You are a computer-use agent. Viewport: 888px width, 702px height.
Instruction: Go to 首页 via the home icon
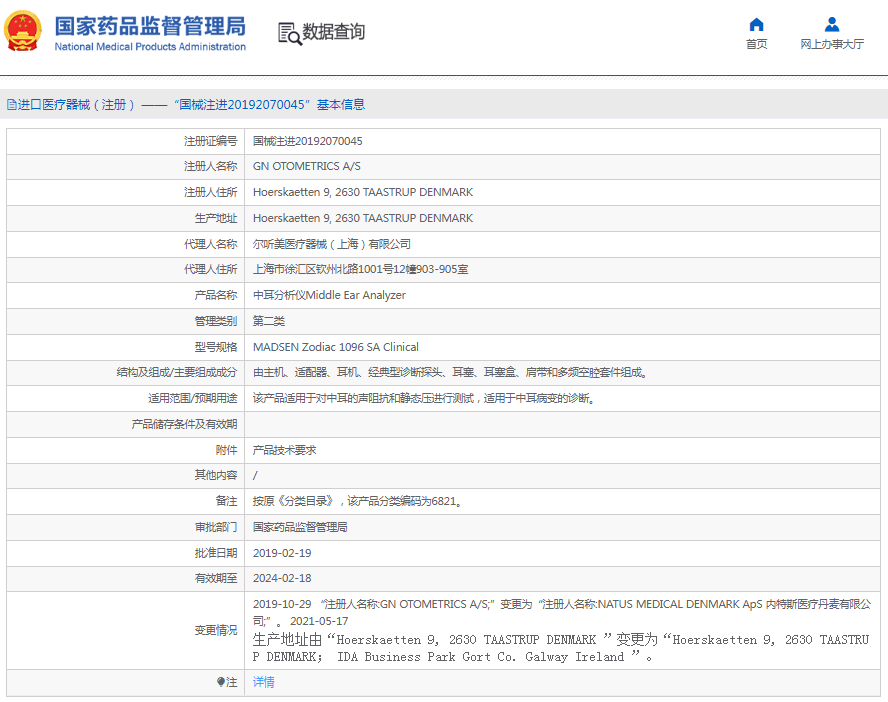click(756, 24)
